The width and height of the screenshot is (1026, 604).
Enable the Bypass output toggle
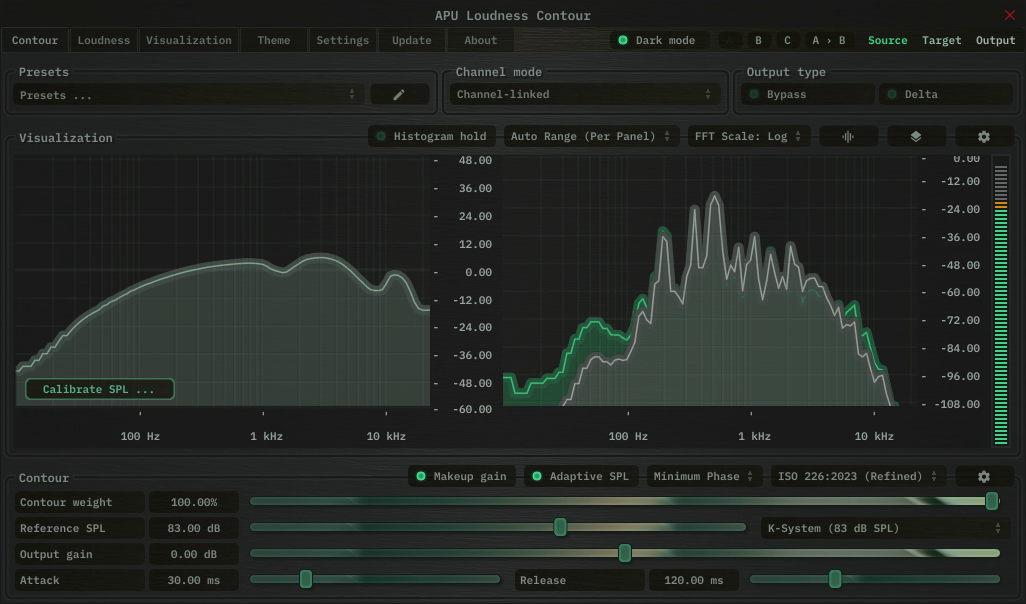coord(807,94)
